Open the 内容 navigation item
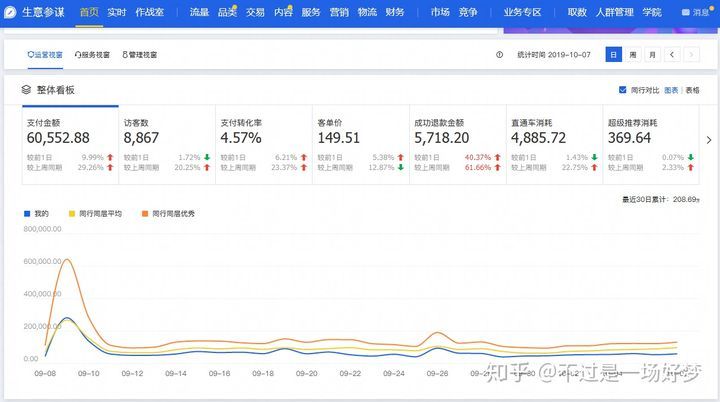 [283, 12]
